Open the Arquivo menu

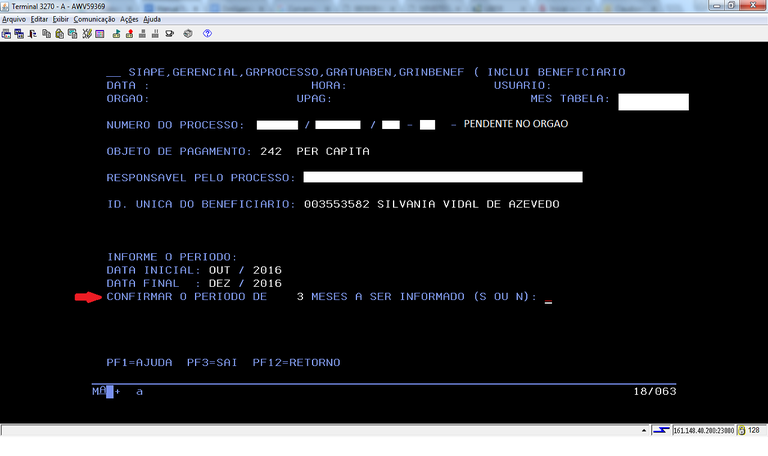pyautogui.click(x=14, y=20)
